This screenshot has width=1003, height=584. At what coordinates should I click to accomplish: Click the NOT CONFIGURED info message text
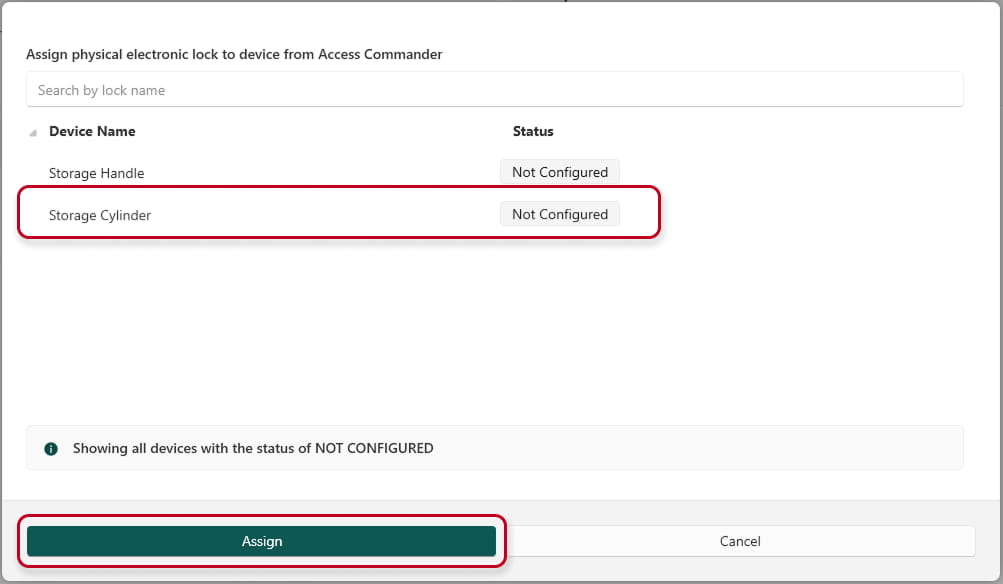(253, 448)
